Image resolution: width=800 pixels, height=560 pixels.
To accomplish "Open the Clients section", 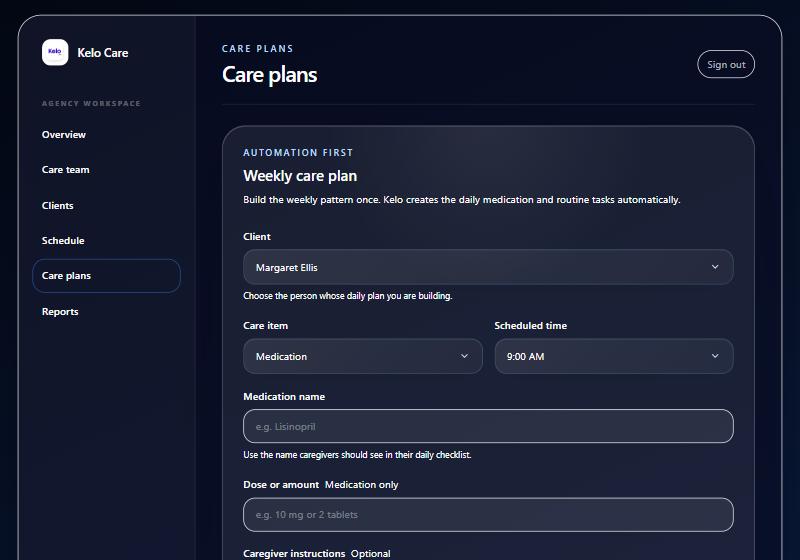I will click(x=58, y=206).
